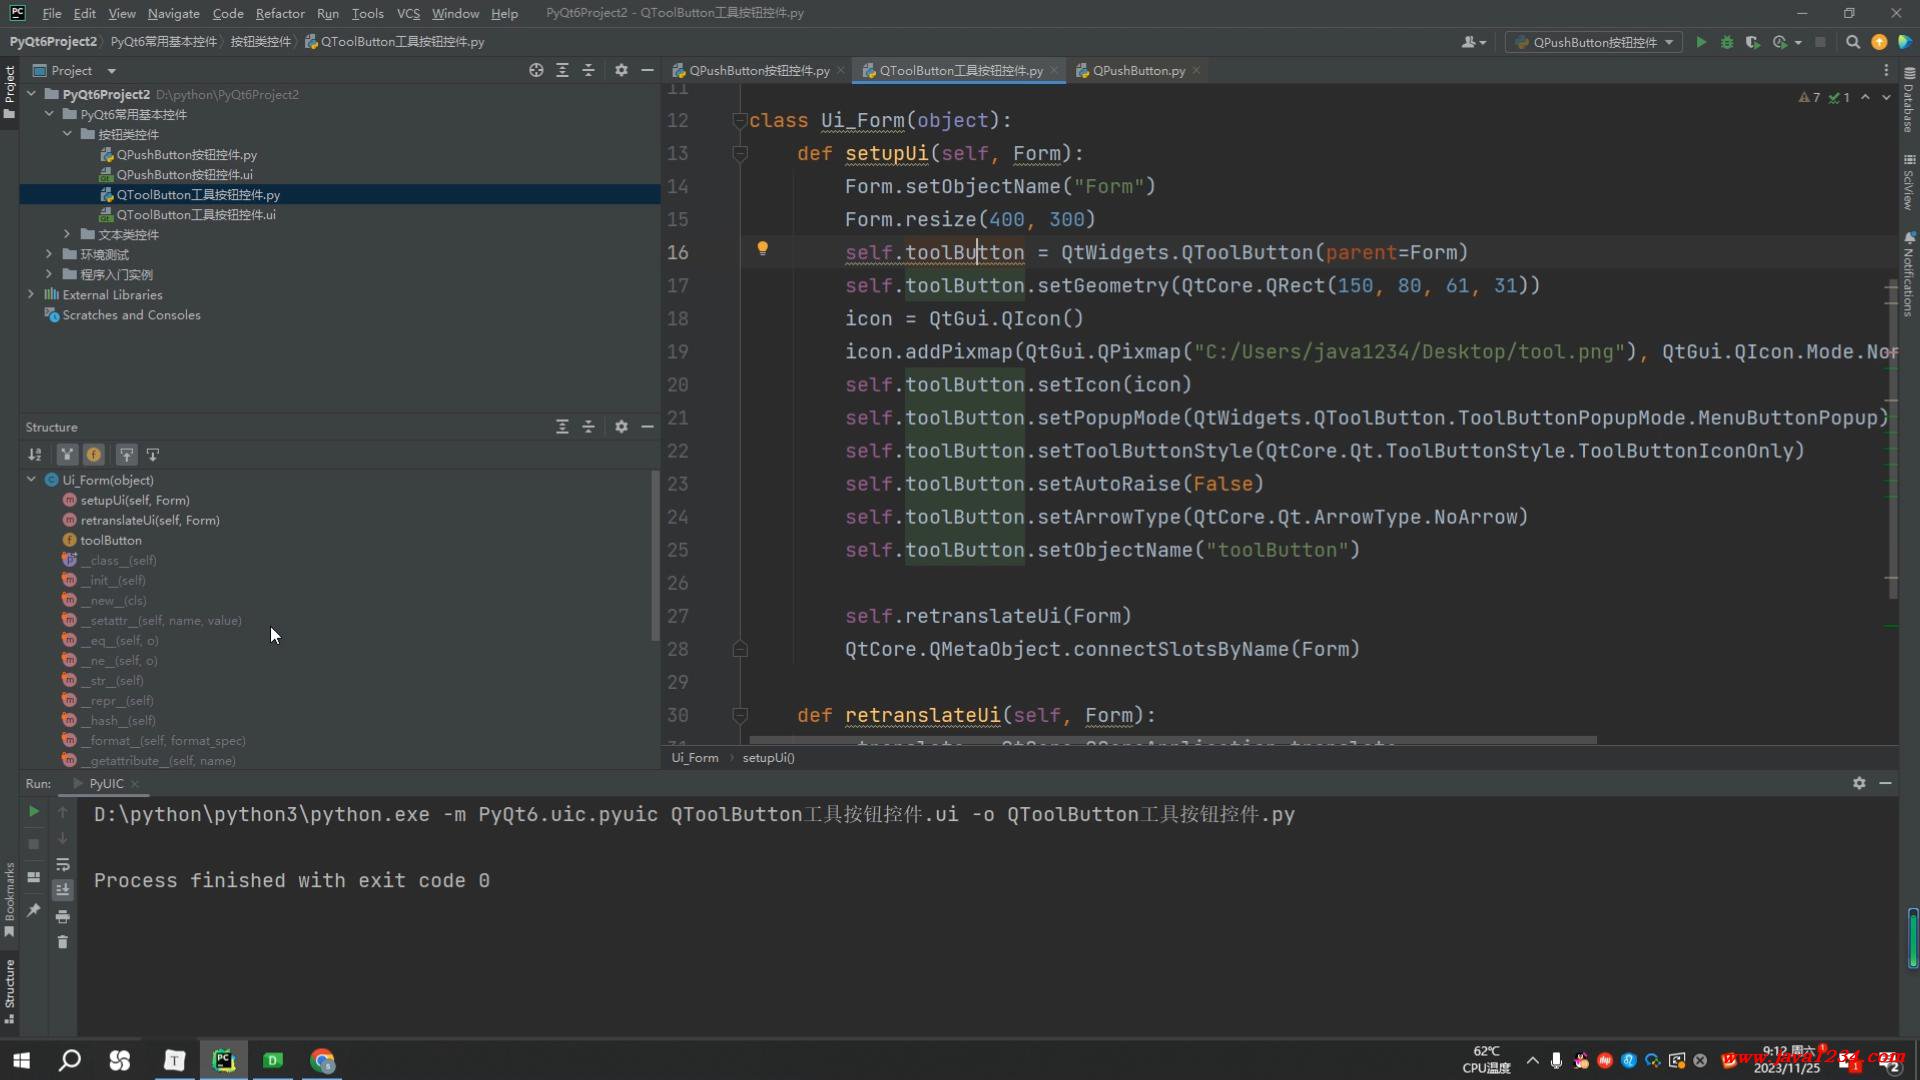Screen dimensions: 1920x1080
Task: Click the Ui_Form breadcrumb below editor
Action: (694, 757)
